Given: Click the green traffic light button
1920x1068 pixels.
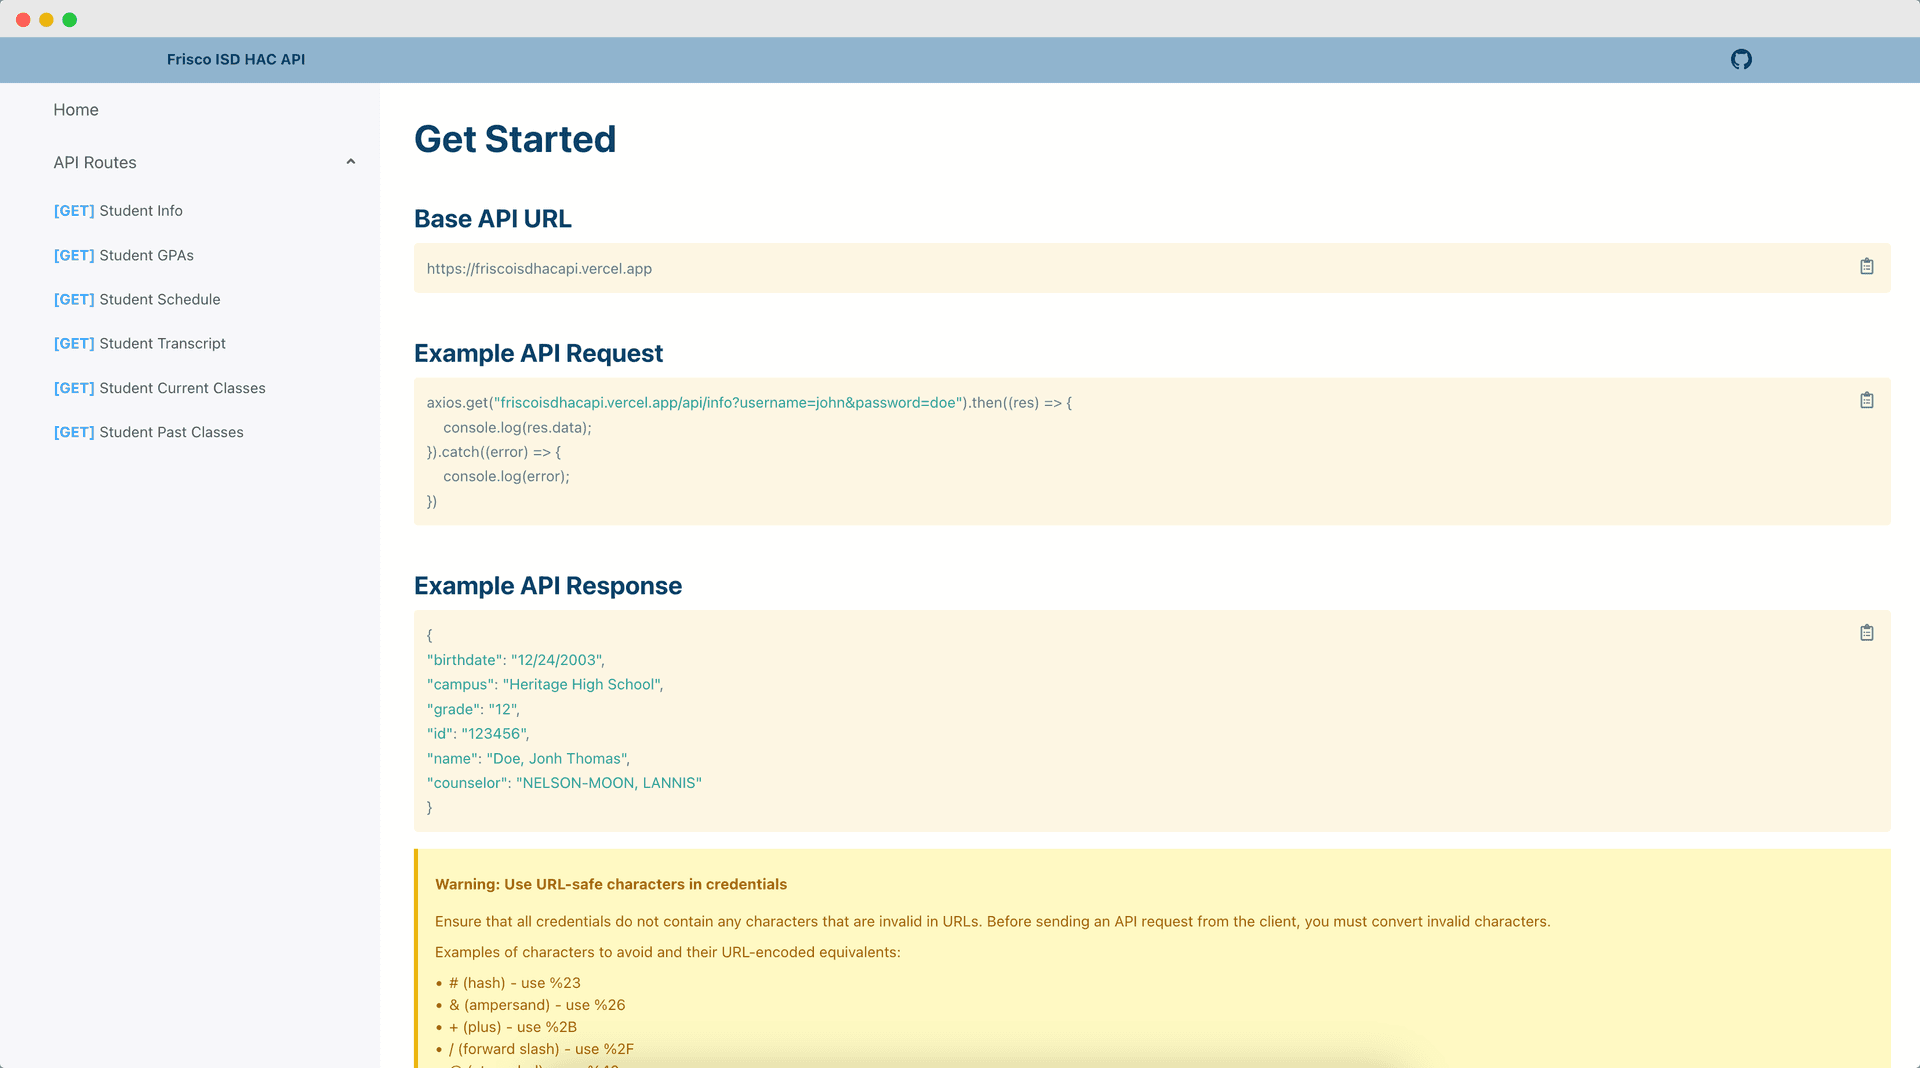Looking at the screenshot, I should pos(70,18).
